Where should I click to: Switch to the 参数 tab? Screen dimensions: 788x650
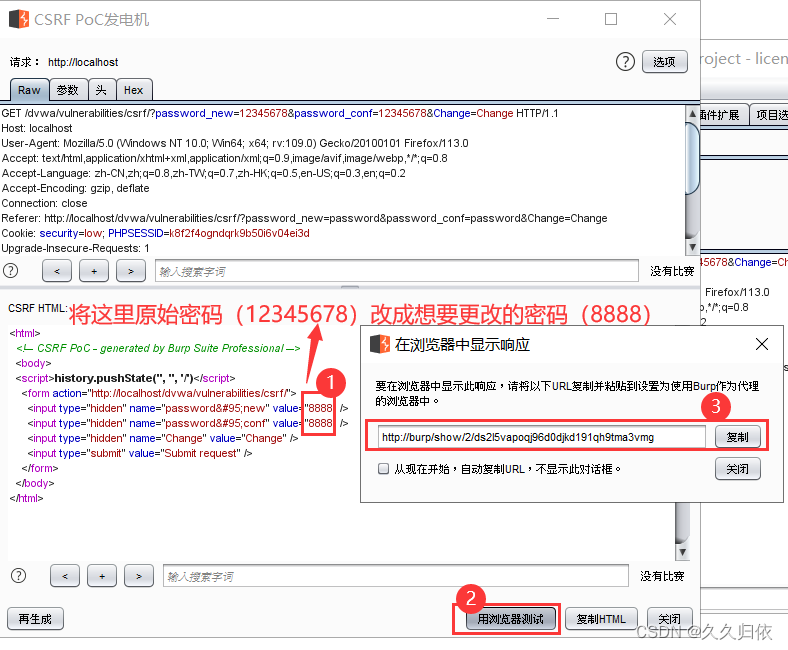pyautogui.click(x=67, y=90)
